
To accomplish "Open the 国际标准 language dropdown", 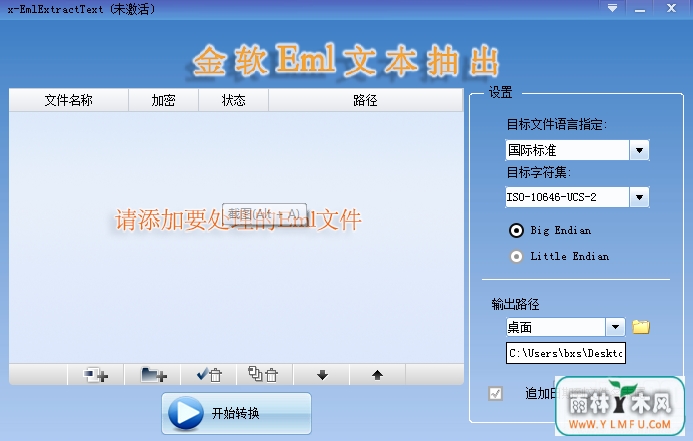I will tap(639, 150).
